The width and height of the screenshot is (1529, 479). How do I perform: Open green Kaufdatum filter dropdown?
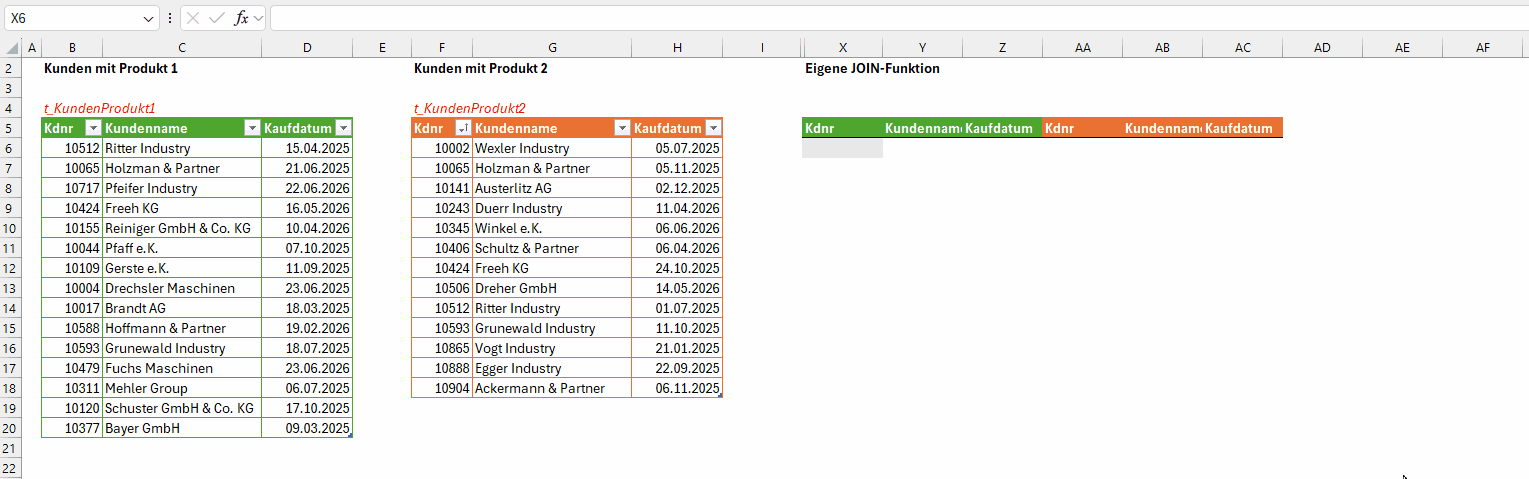pos(343,128)
